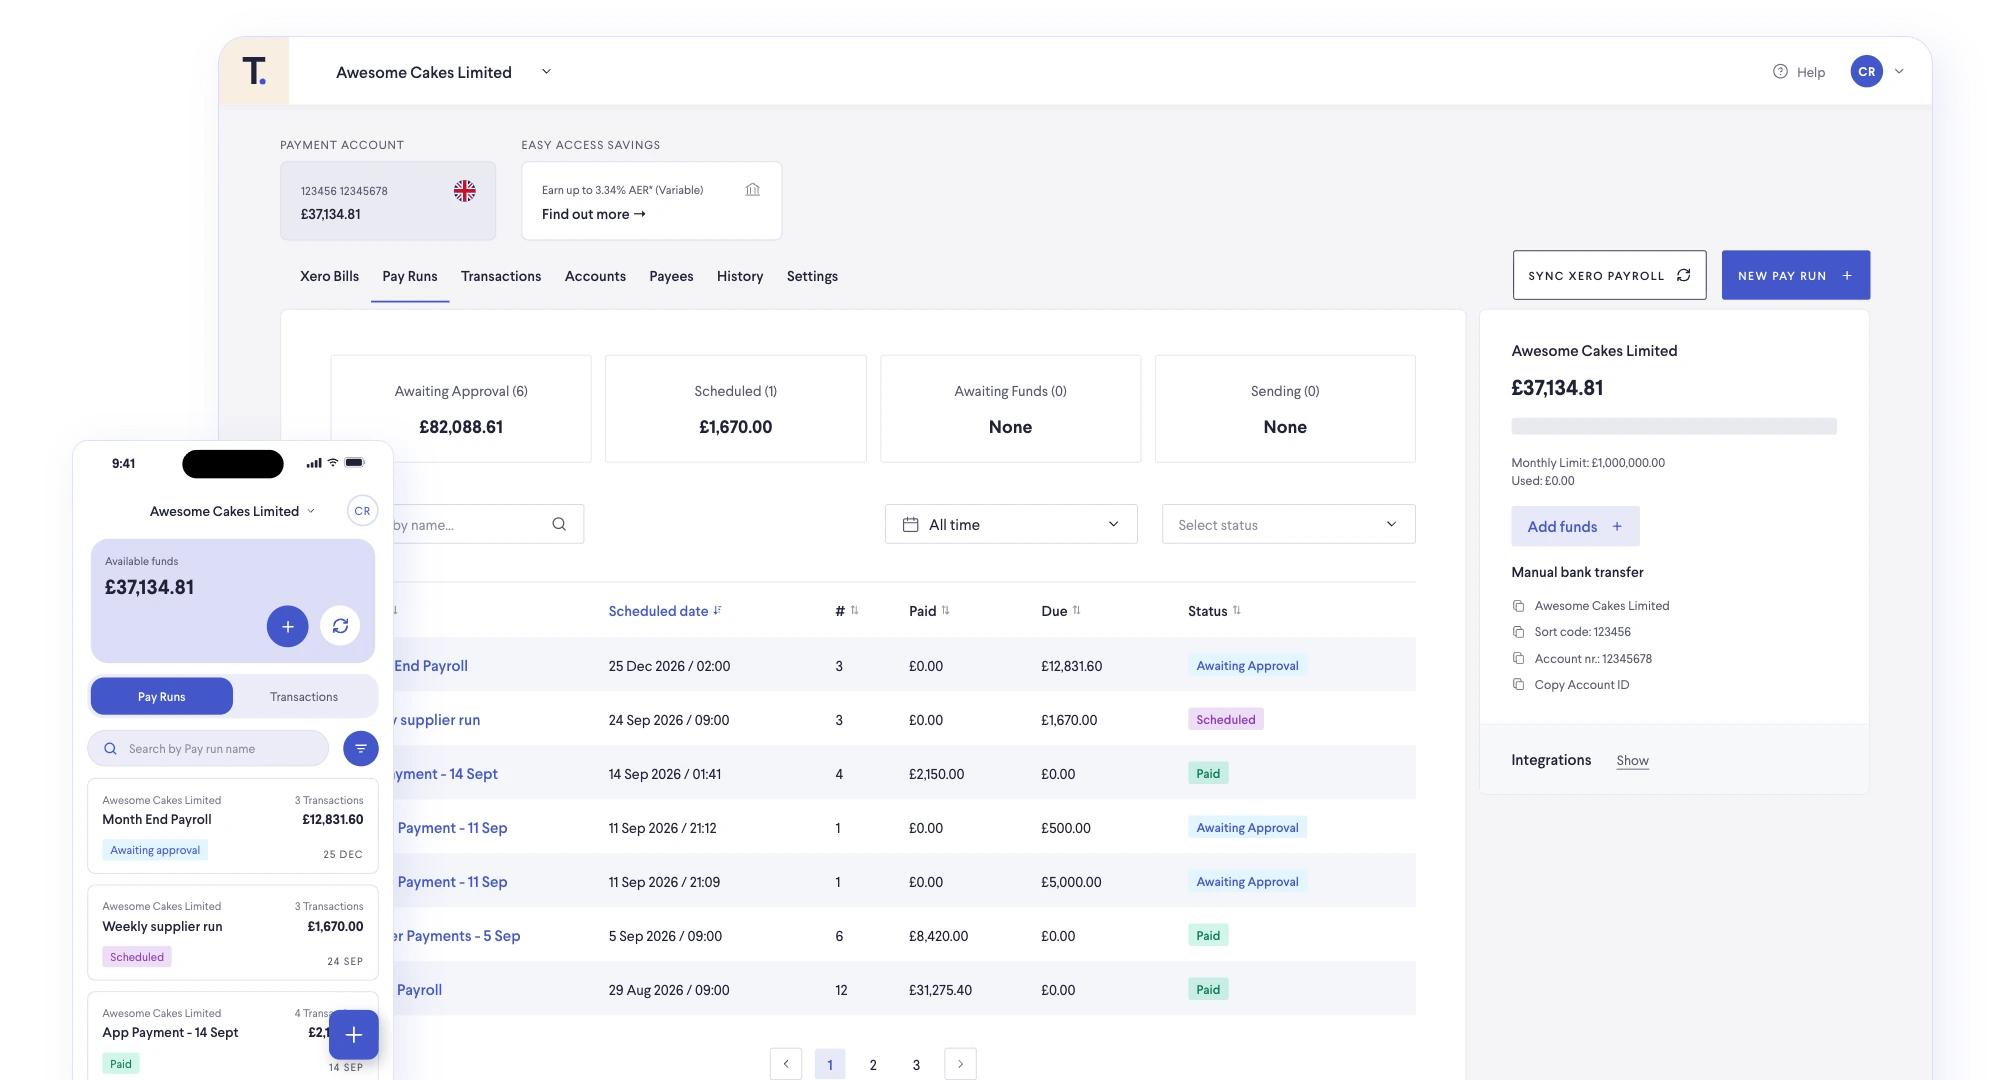The width and height of the screenshot is (2000, 1080).
Task: Open the All time date range dropdown
Action: click(x=1011, y=524)
